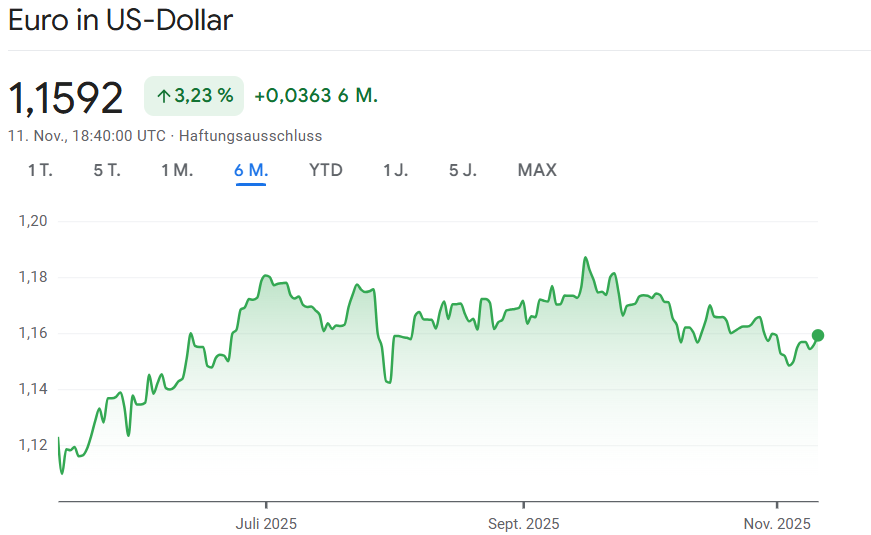Open the 1 J. time range

pyautogui.click(x=396, y=170)
